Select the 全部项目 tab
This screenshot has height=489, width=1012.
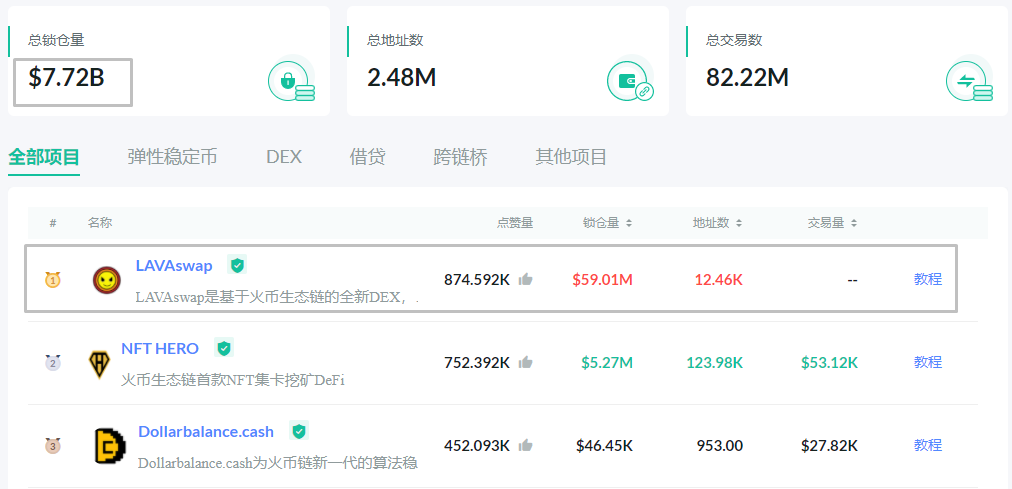pos(44,157)
